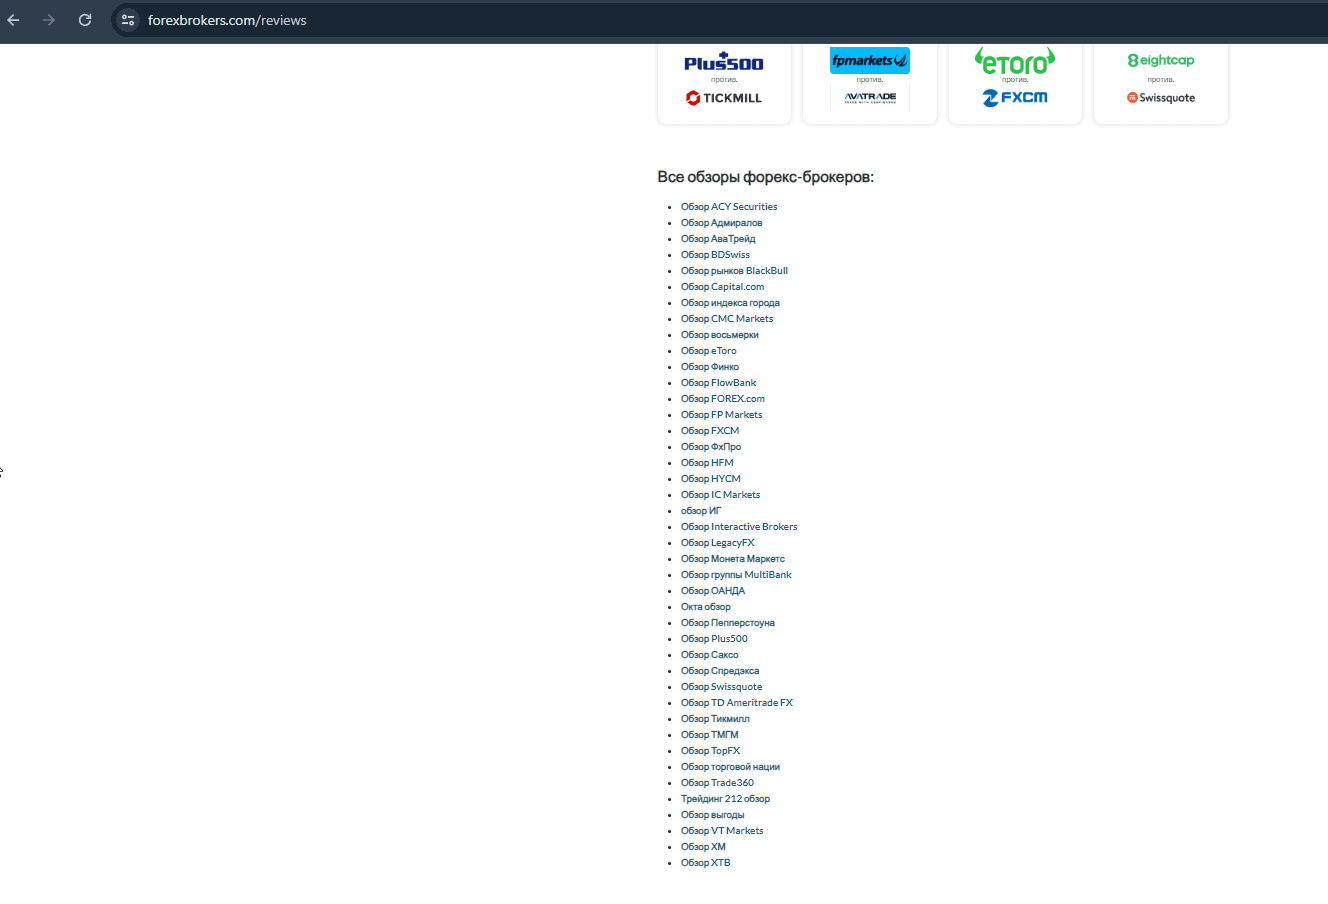This screenshot has height=904, width=1328.
Task: Open the Обзор Спредэкса link
Action: point(720,671)
